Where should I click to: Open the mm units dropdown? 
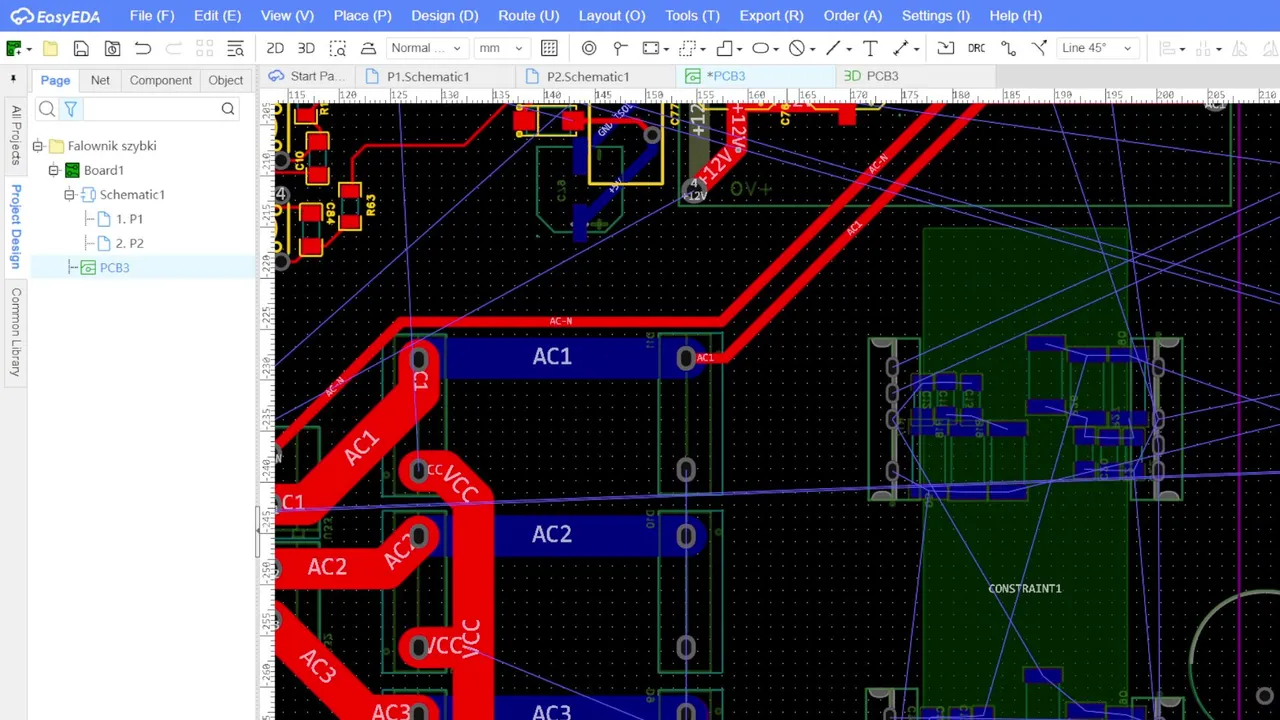pyautogui.click(x=500, y=48)
